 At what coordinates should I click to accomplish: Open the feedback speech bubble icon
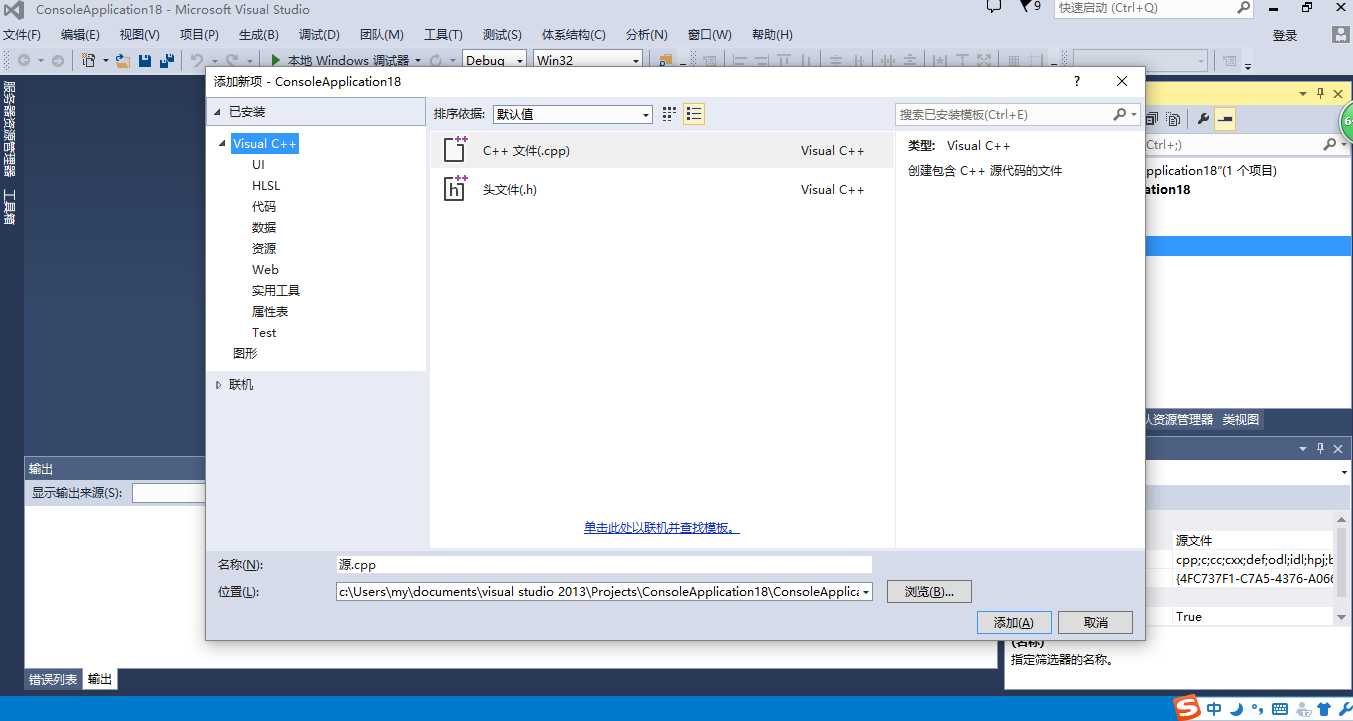click(994, 7)
